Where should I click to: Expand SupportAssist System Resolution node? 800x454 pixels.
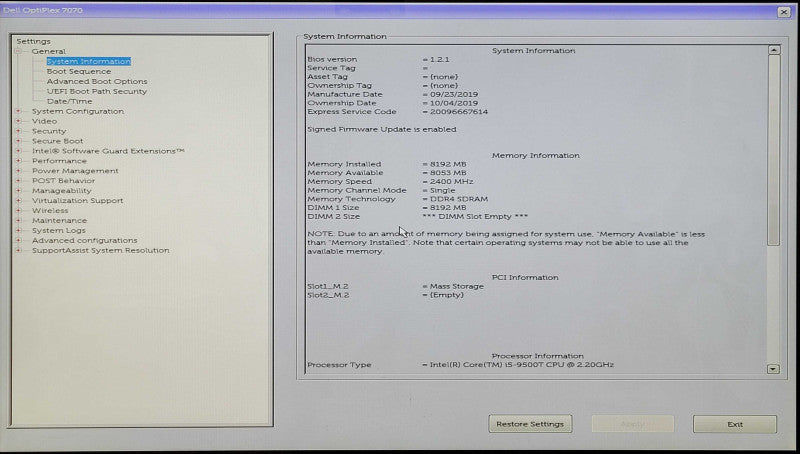point(18,250)
